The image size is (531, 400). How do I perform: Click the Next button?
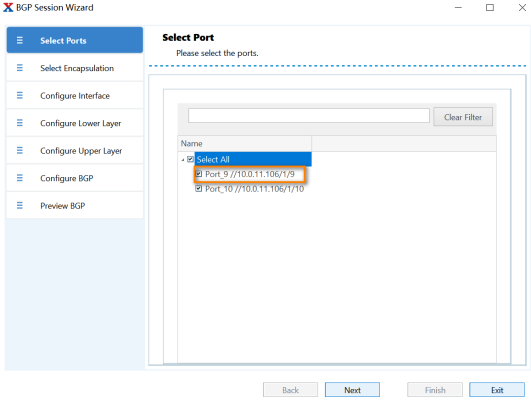(352, 390)
